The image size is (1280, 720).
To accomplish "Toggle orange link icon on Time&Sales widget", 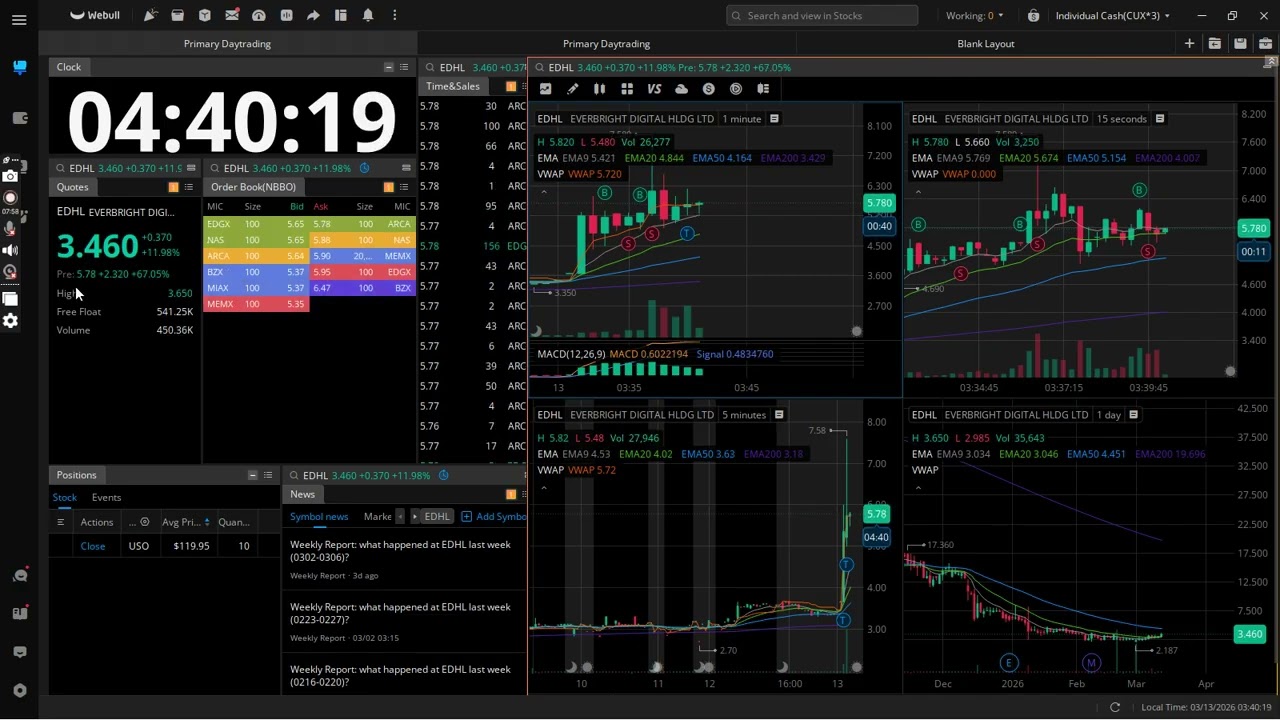I will coord(511,87).
